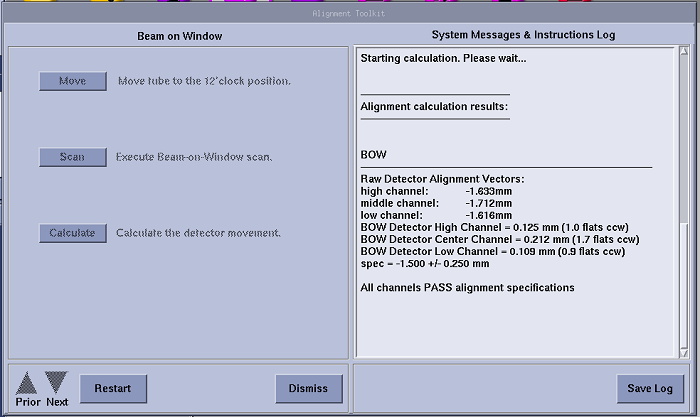Dismiss the Alignment Toolkit dialog
Screen dimensions: 700x417
[308, 388]
